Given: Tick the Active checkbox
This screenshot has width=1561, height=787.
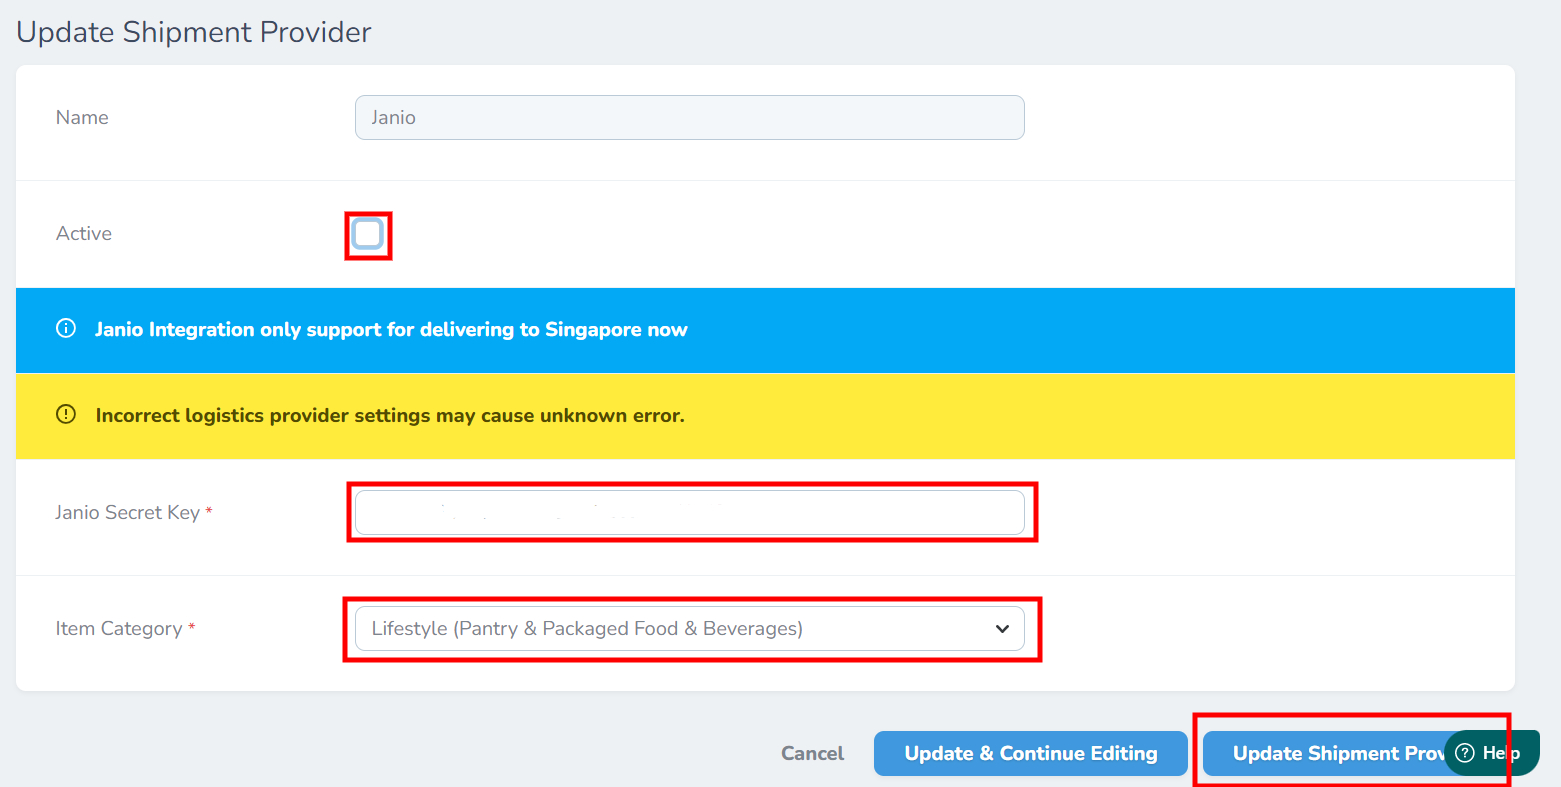Looking at the screenshot, I should pos(368,234).
